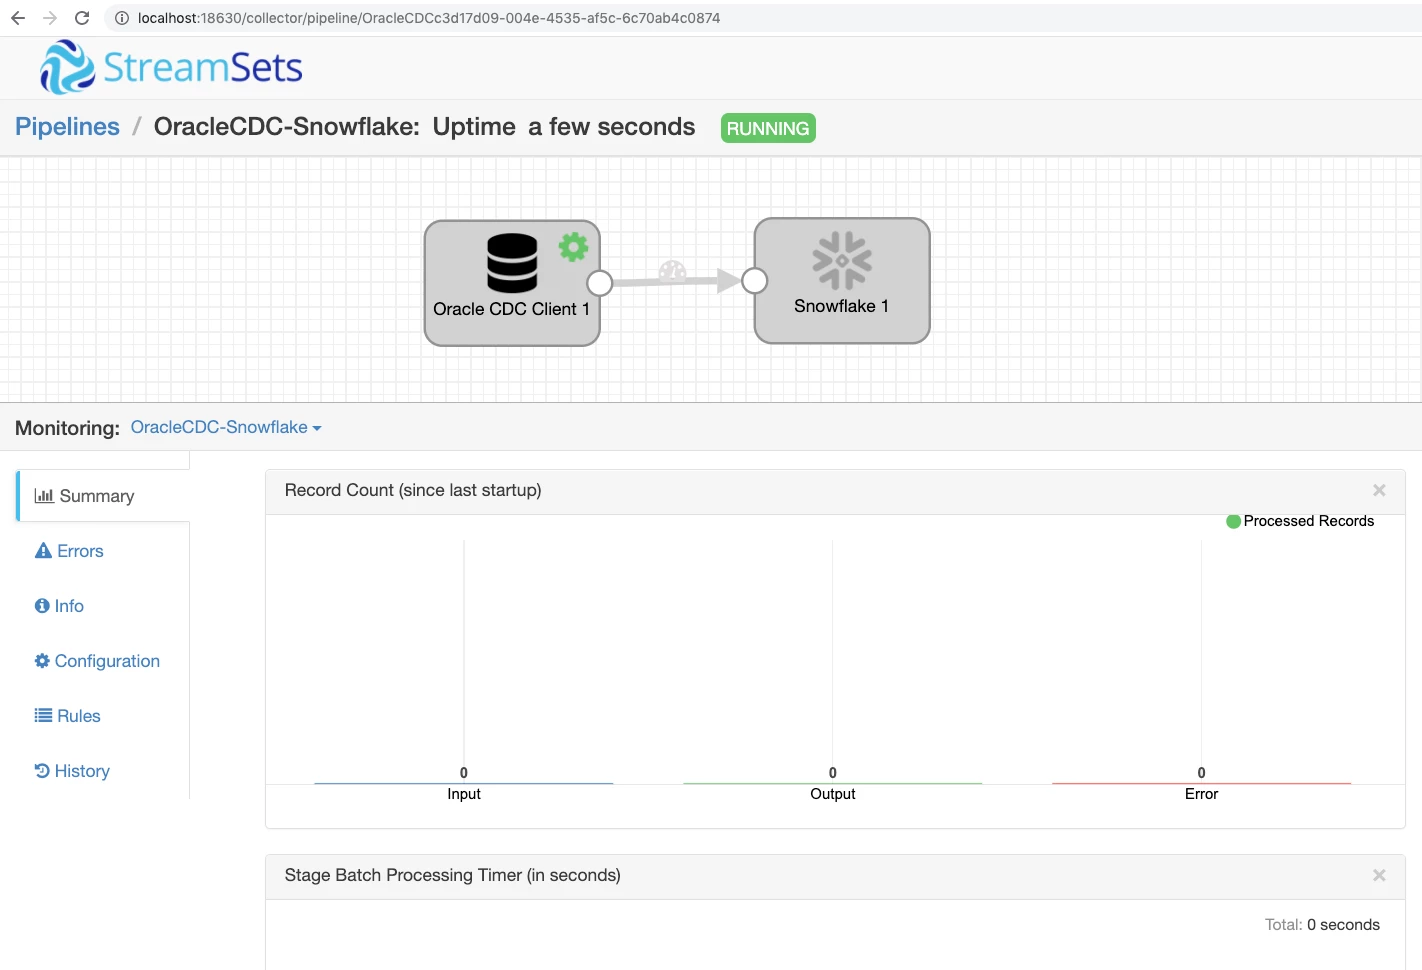This screenshot has height=970, width=1422.
Task: Open the Configuration tab
Action: 97,661
